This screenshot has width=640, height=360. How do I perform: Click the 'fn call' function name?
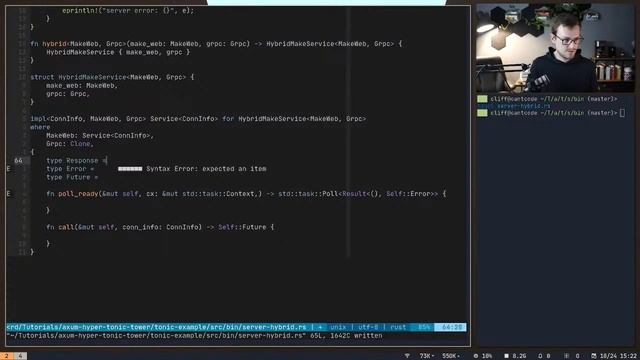[66, 227]
